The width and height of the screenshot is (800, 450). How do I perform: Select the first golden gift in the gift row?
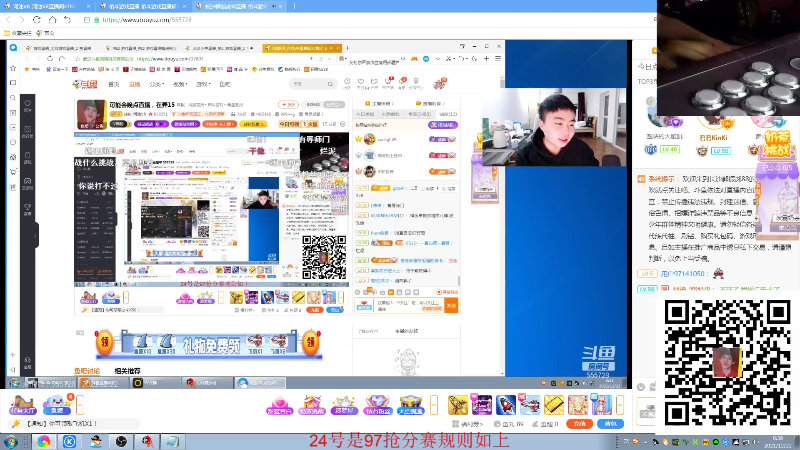click(x=458, y=405)
